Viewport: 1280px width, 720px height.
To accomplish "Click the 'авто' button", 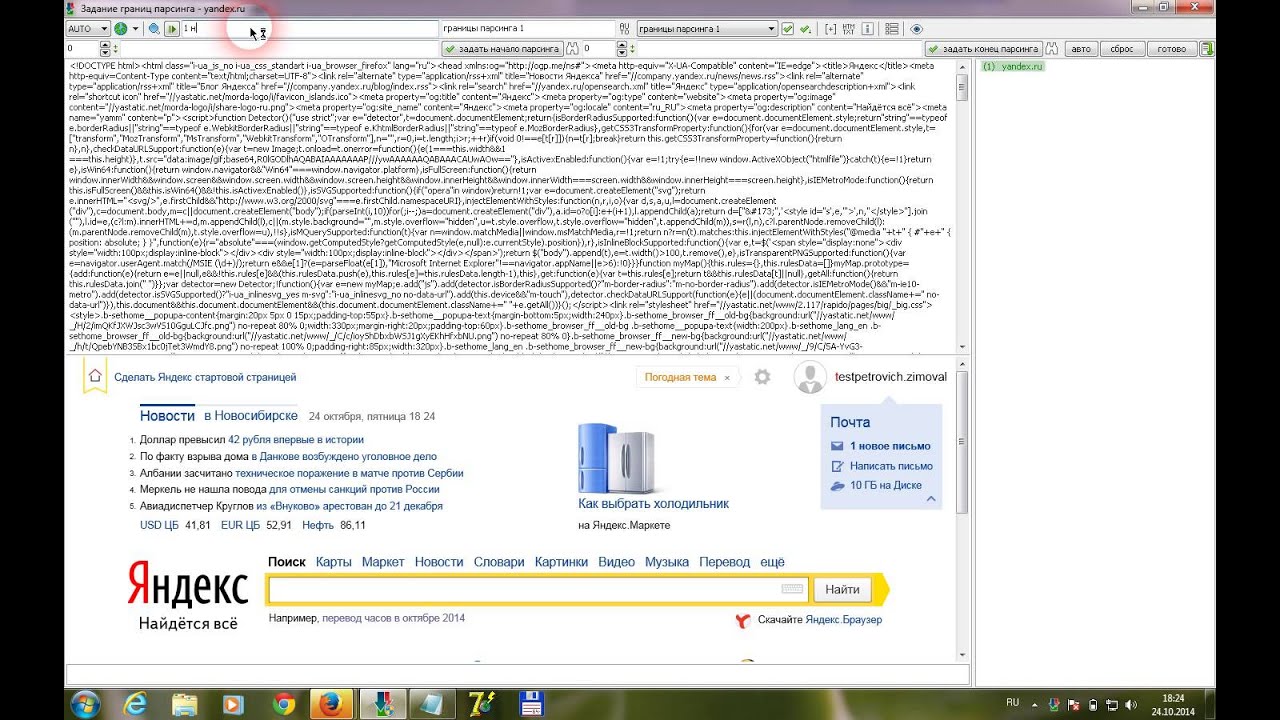I will coord(1081,48).
